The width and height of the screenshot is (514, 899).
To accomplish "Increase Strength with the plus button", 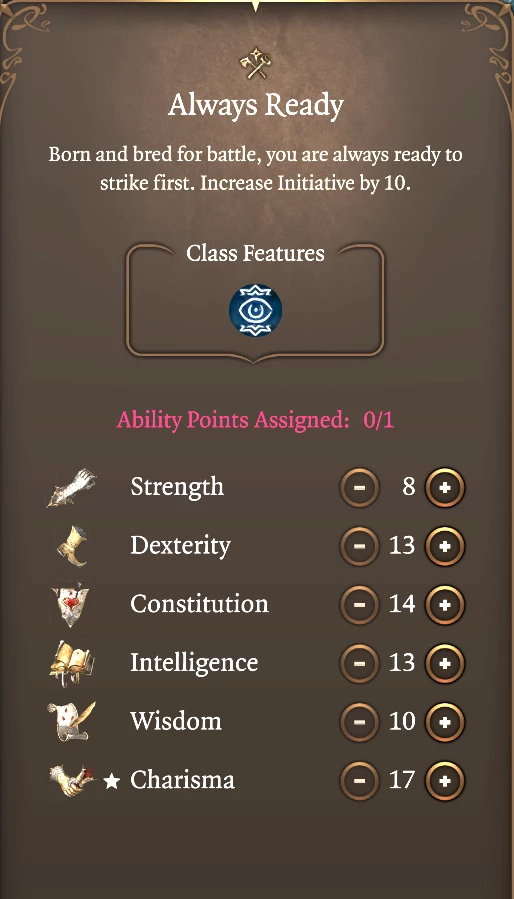I will pos(445,488).
